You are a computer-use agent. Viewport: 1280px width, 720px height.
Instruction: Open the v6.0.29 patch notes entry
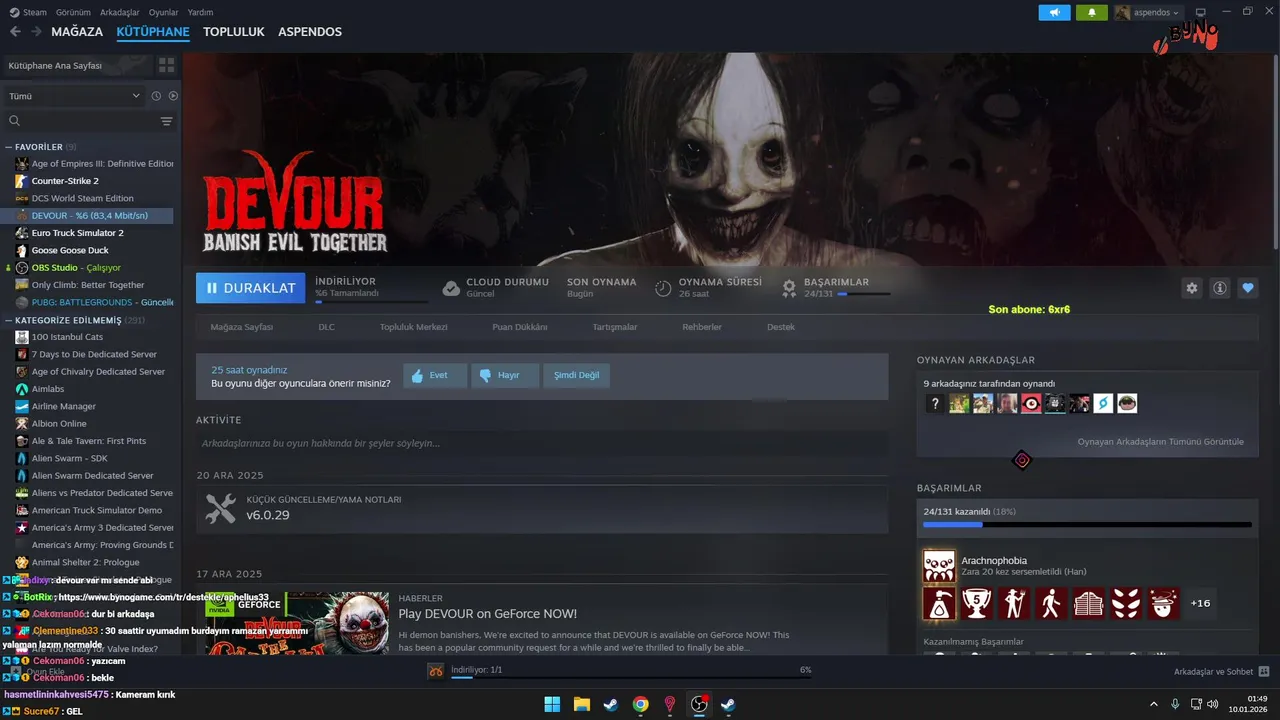tap(542, 509)
